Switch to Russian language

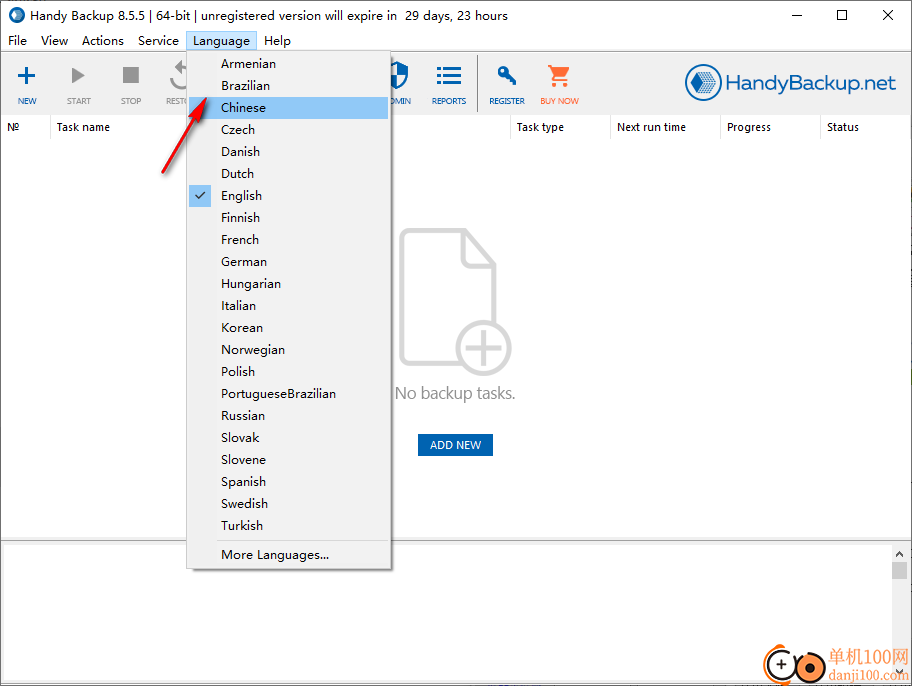[288, 416]
